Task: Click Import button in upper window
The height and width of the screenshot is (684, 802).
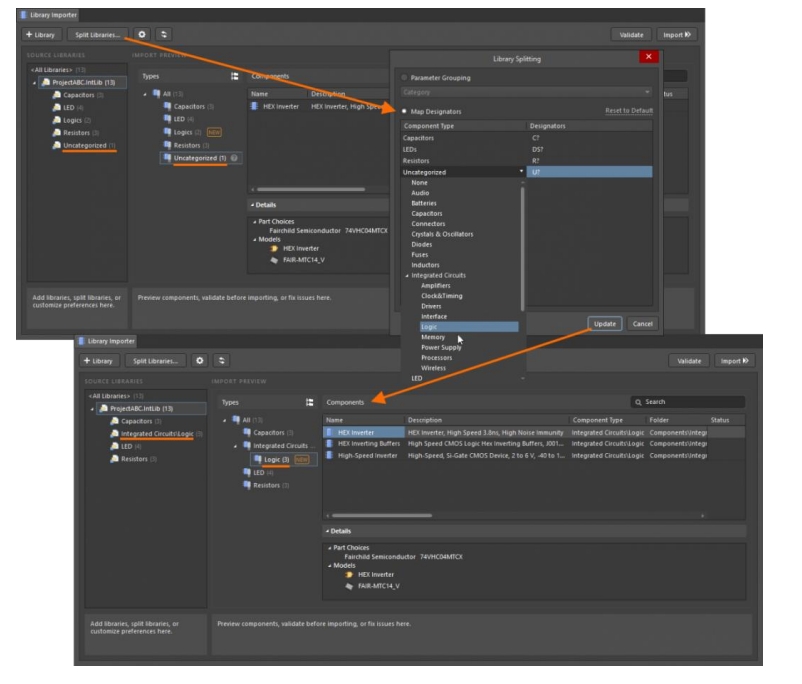Action: [x=677, y=35]
